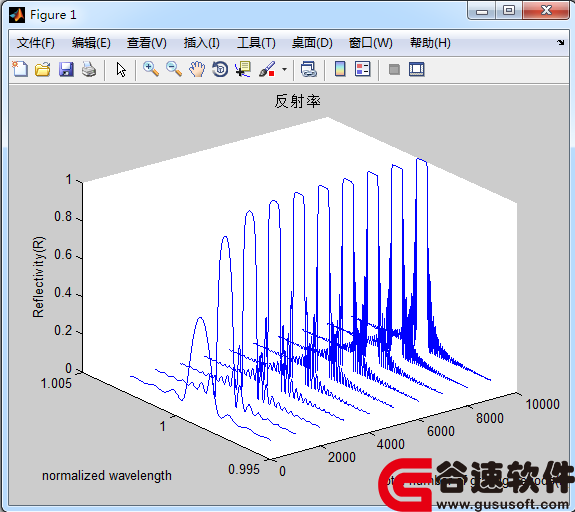Open file with the folder icon
The image size is (575, 512).
tap(43, 69)
